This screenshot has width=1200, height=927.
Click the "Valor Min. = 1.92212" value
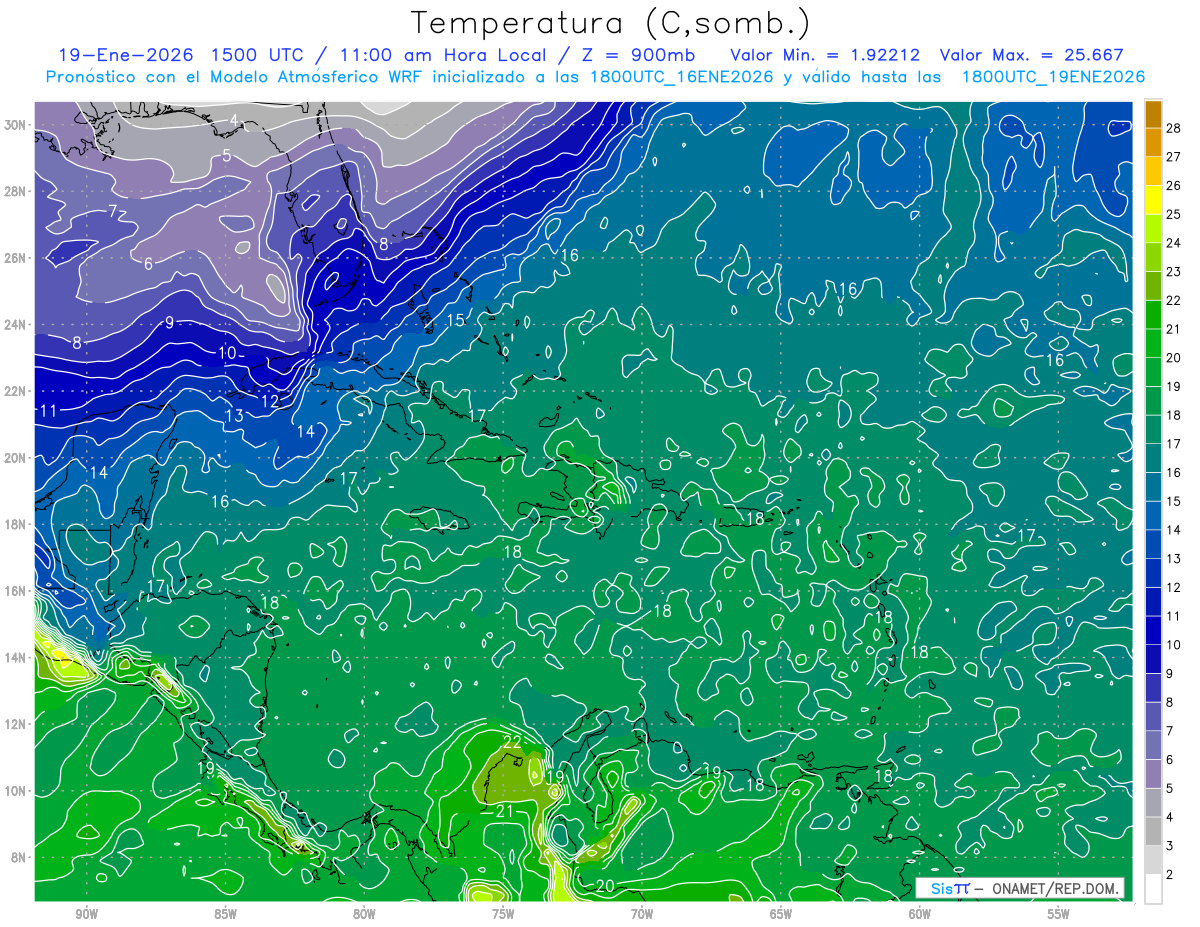click(x=825, y=55)
